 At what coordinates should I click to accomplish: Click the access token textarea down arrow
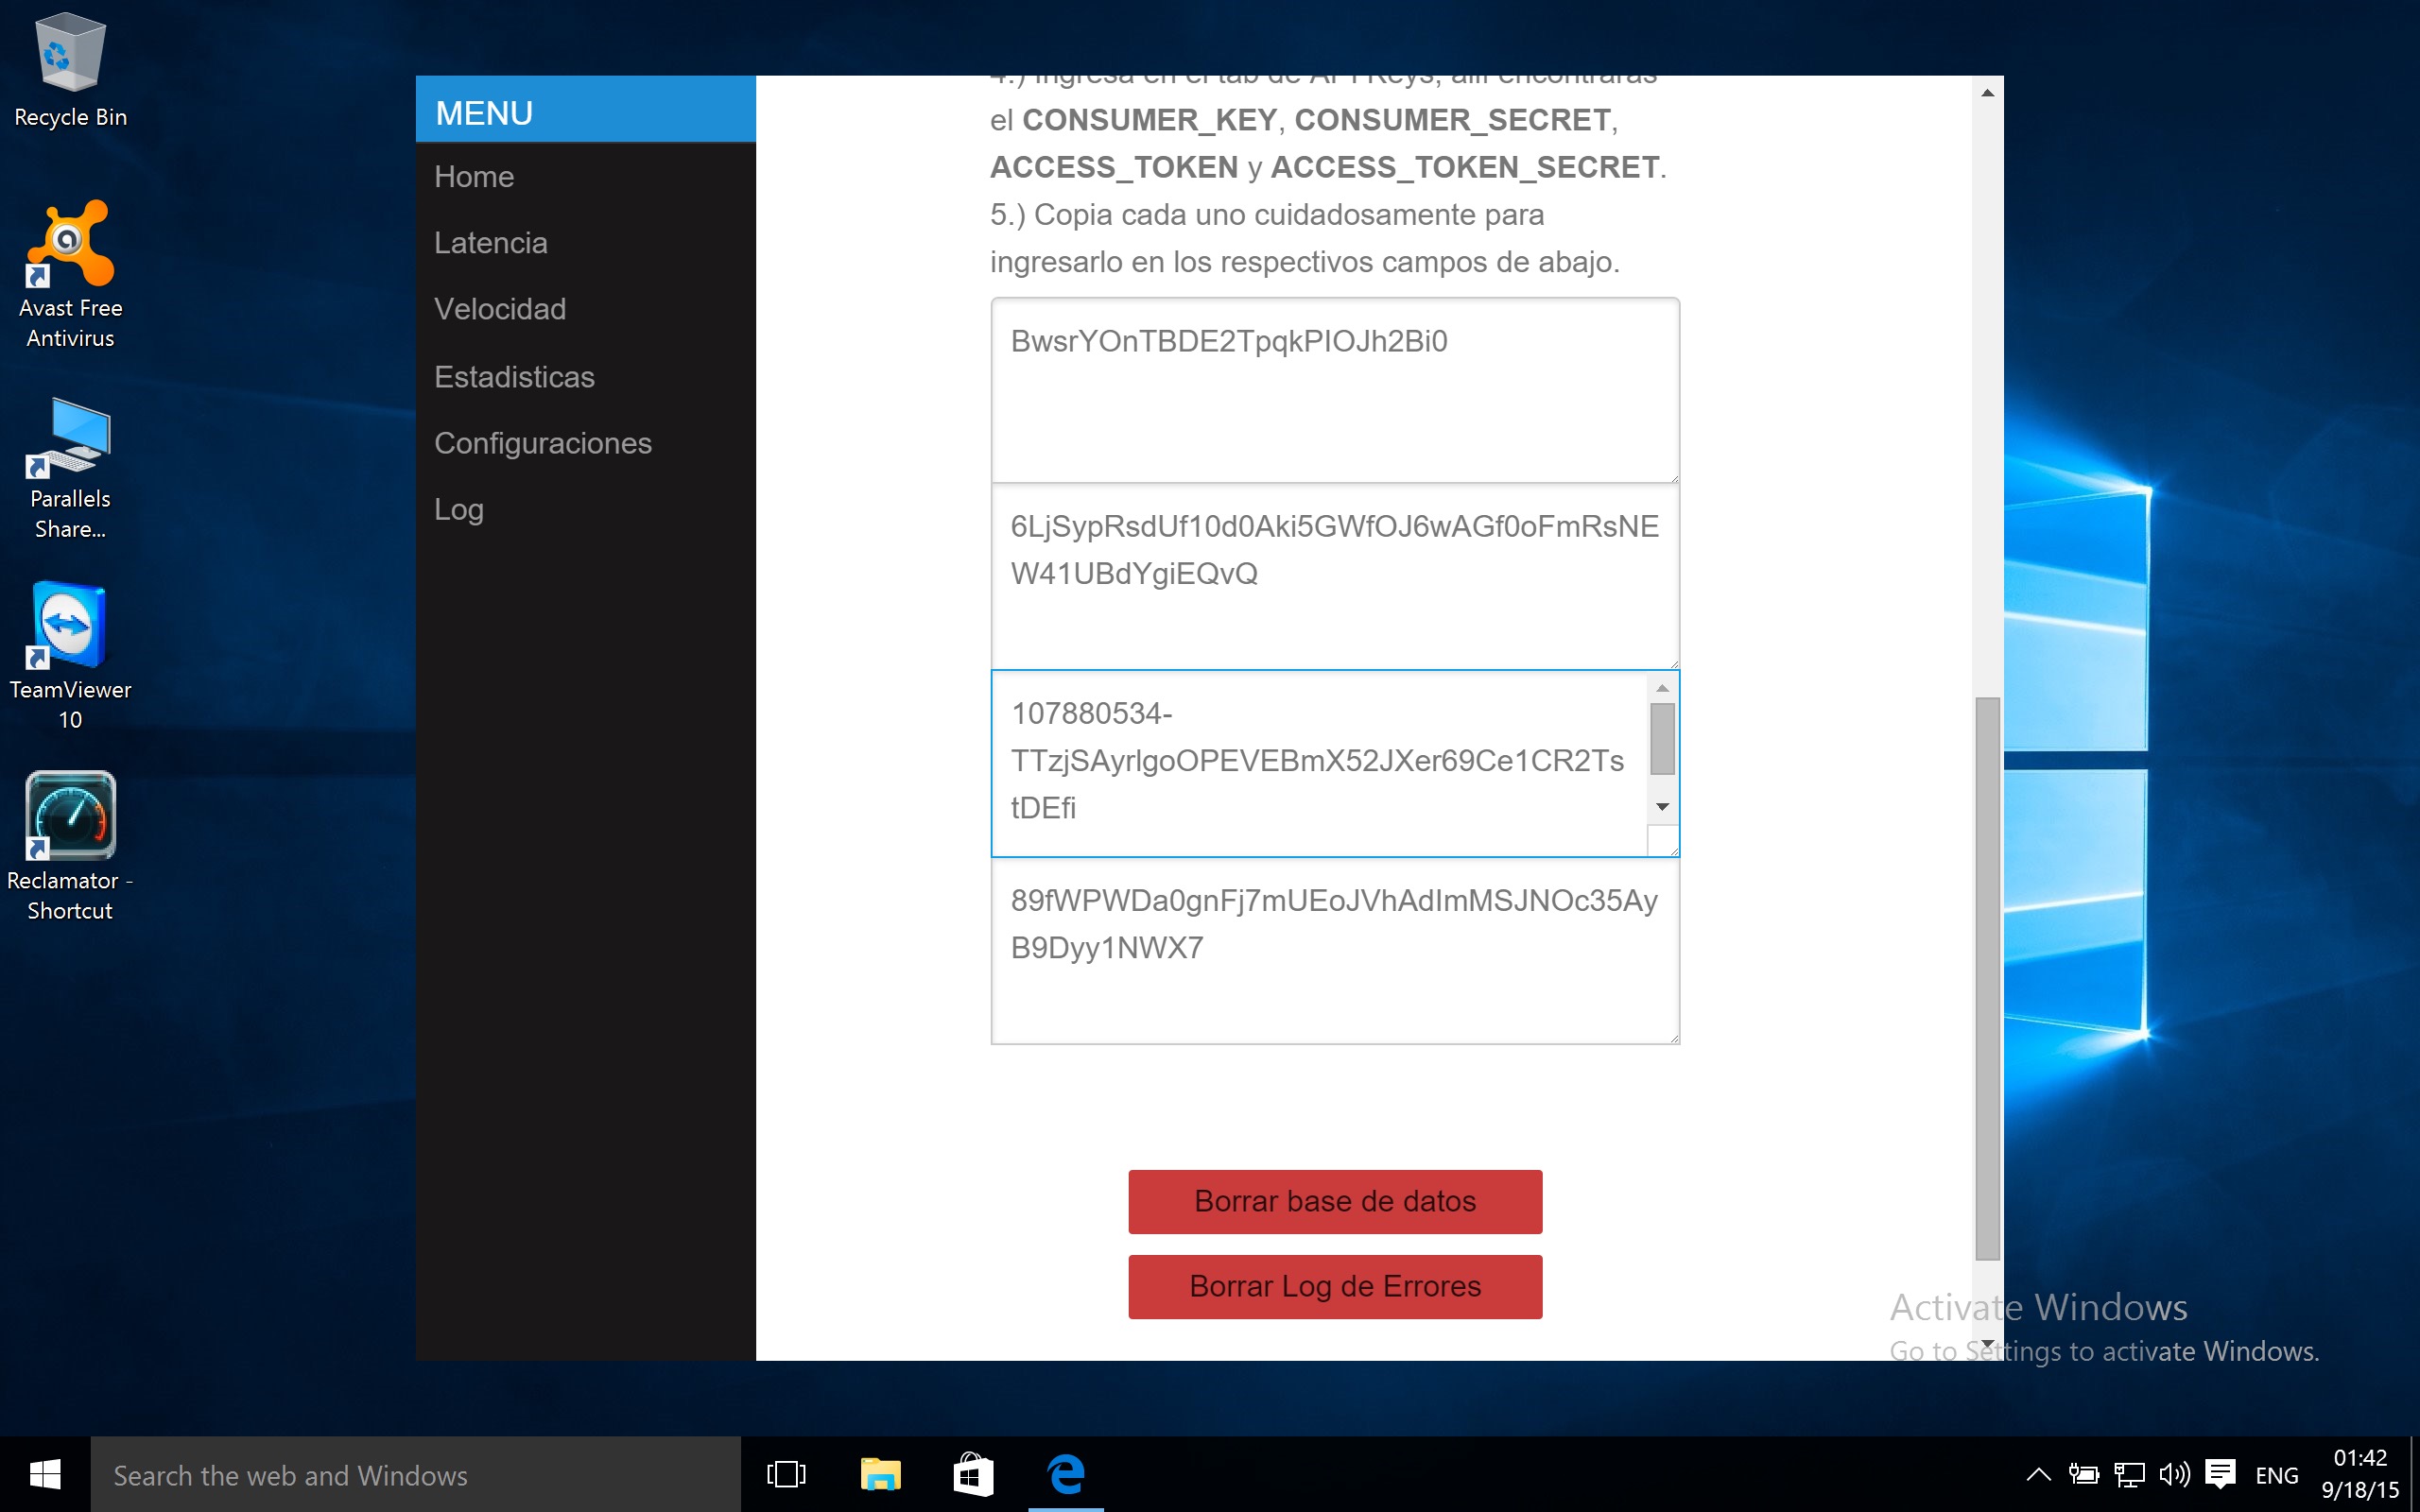coord(1662,807)
